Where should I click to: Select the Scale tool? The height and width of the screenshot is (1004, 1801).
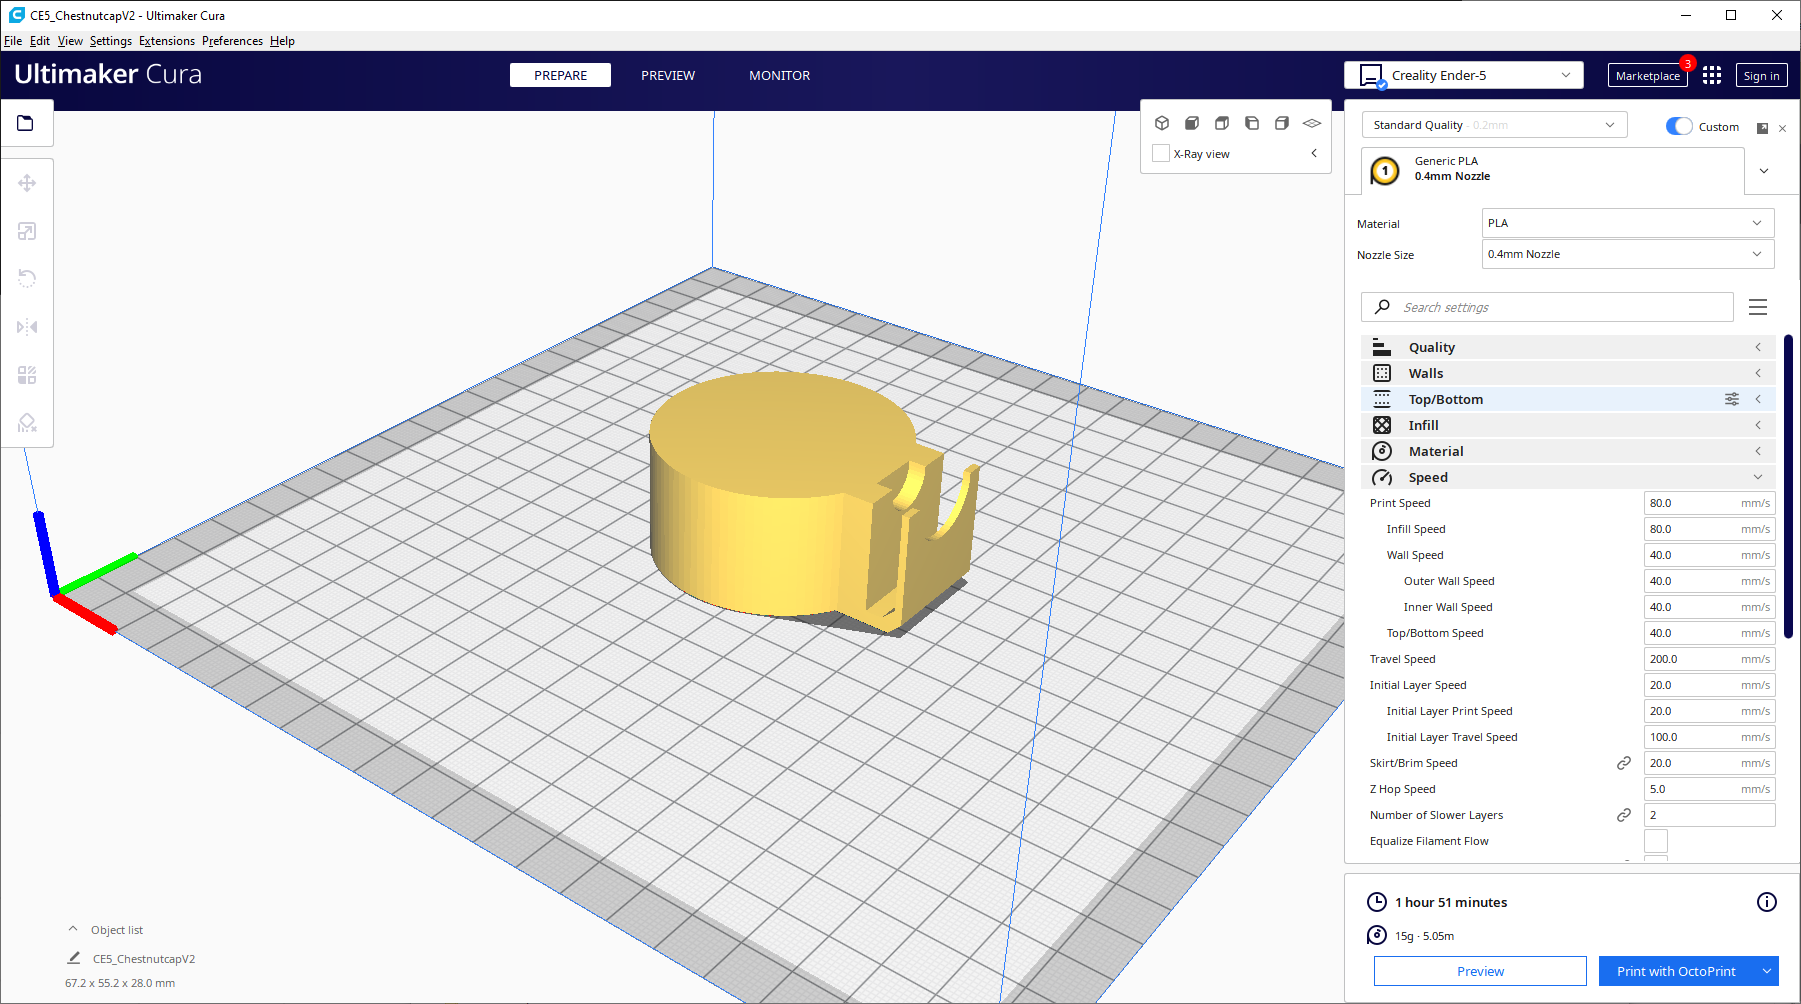tap(27, 231)
